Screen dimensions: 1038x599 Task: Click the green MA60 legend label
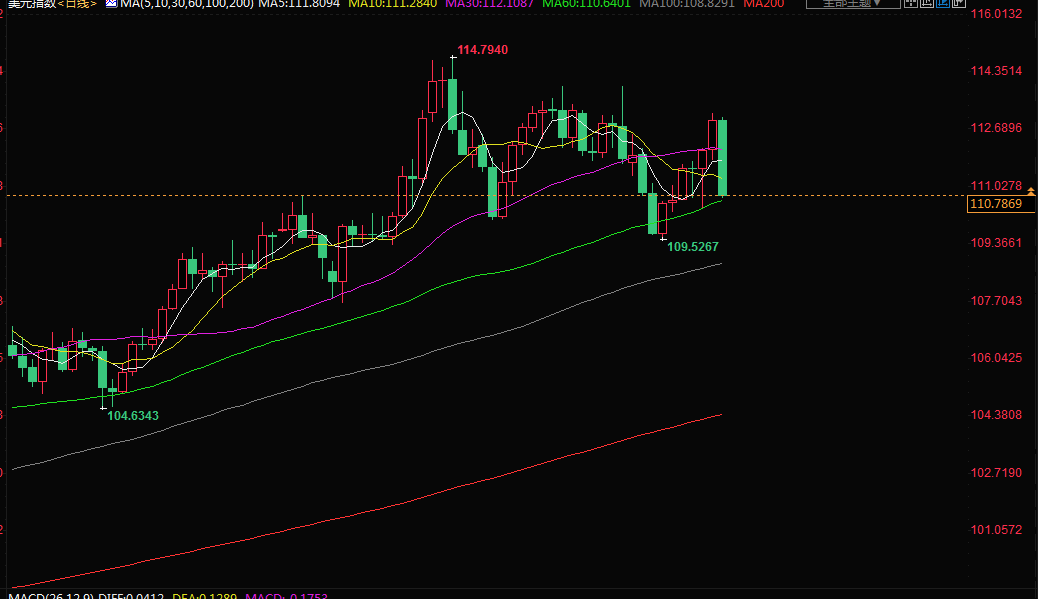586,4
